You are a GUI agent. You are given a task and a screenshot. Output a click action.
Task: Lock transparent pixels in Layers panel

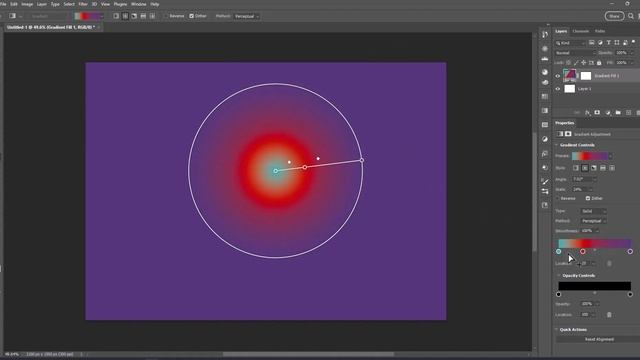(569, 62)
